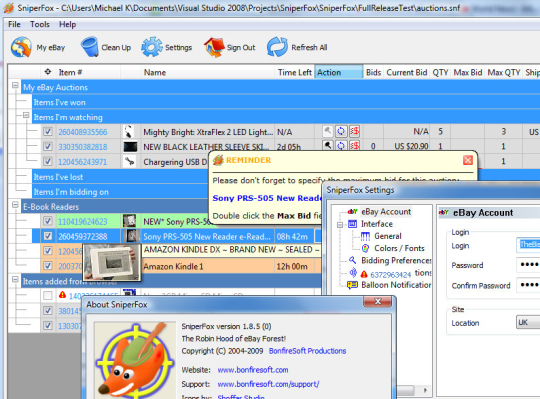540x399 pixels.
Task: Uncheck the checkbox for item 260459372388
Action: 48,236
